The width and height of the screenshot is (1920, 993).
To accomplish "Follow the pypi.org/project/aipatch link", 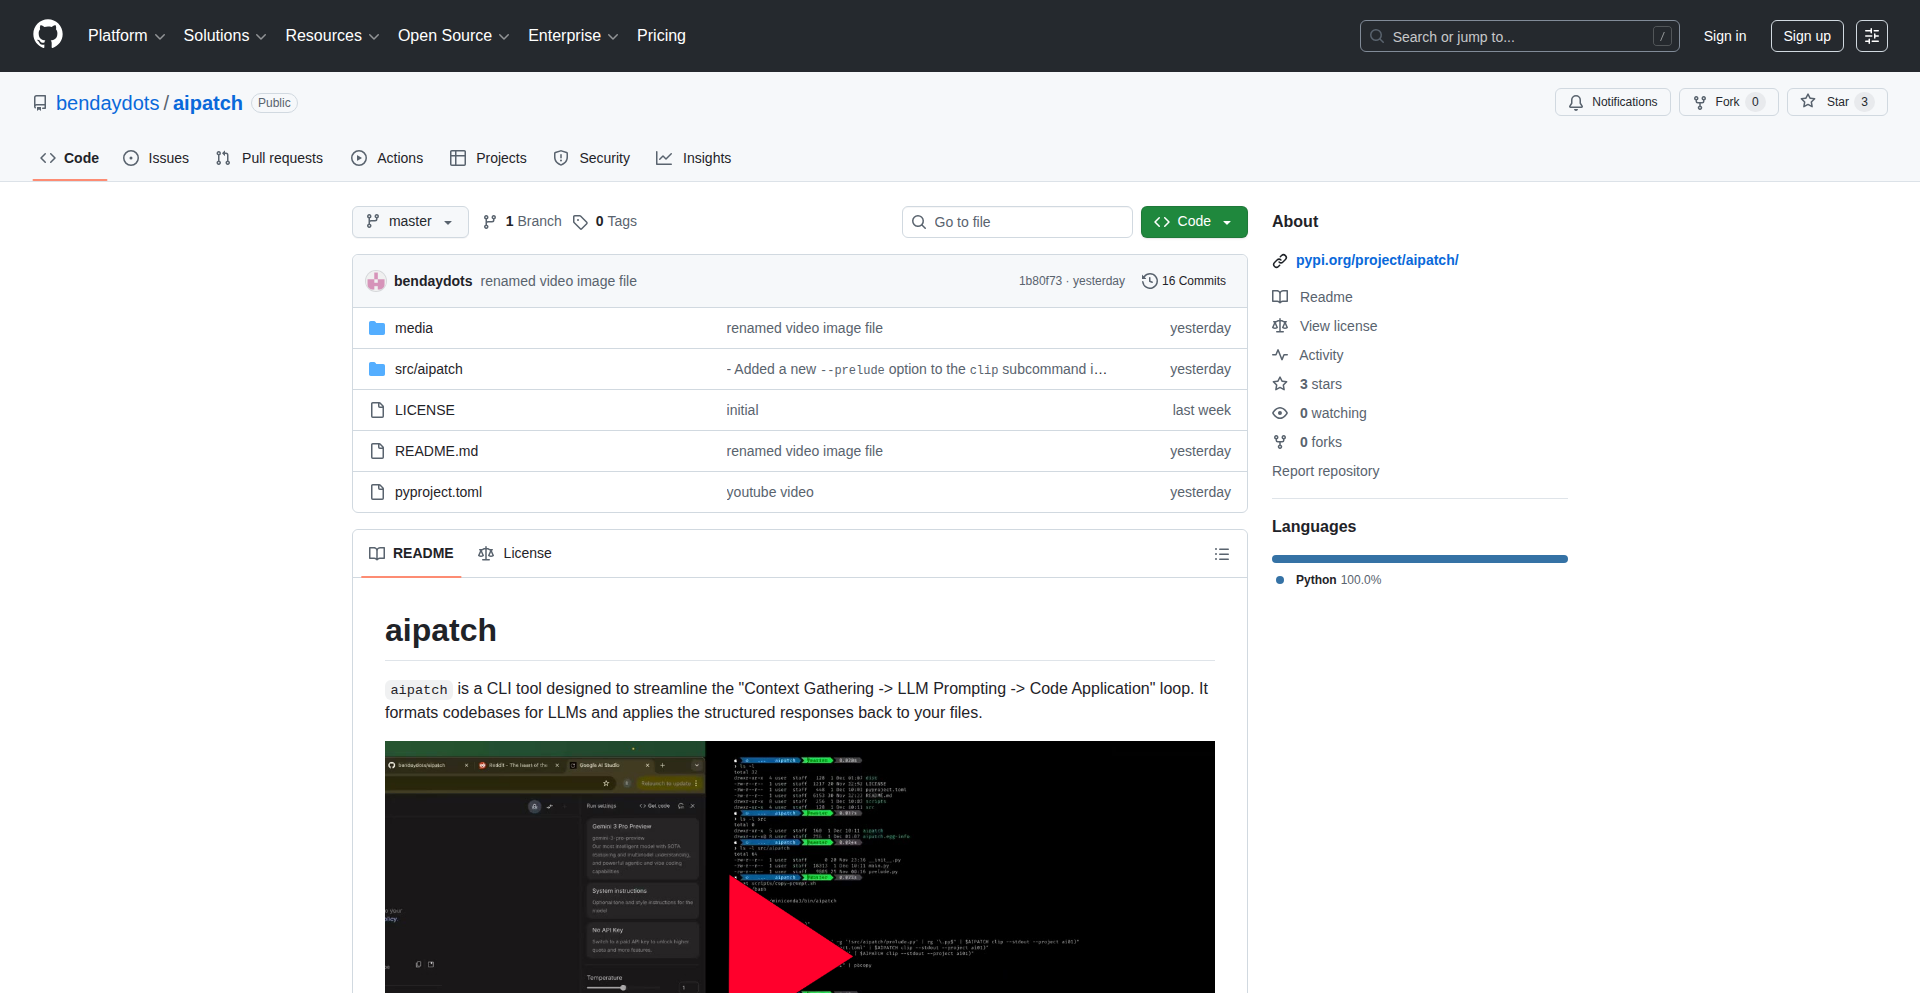I will [x=1377, y=260].
